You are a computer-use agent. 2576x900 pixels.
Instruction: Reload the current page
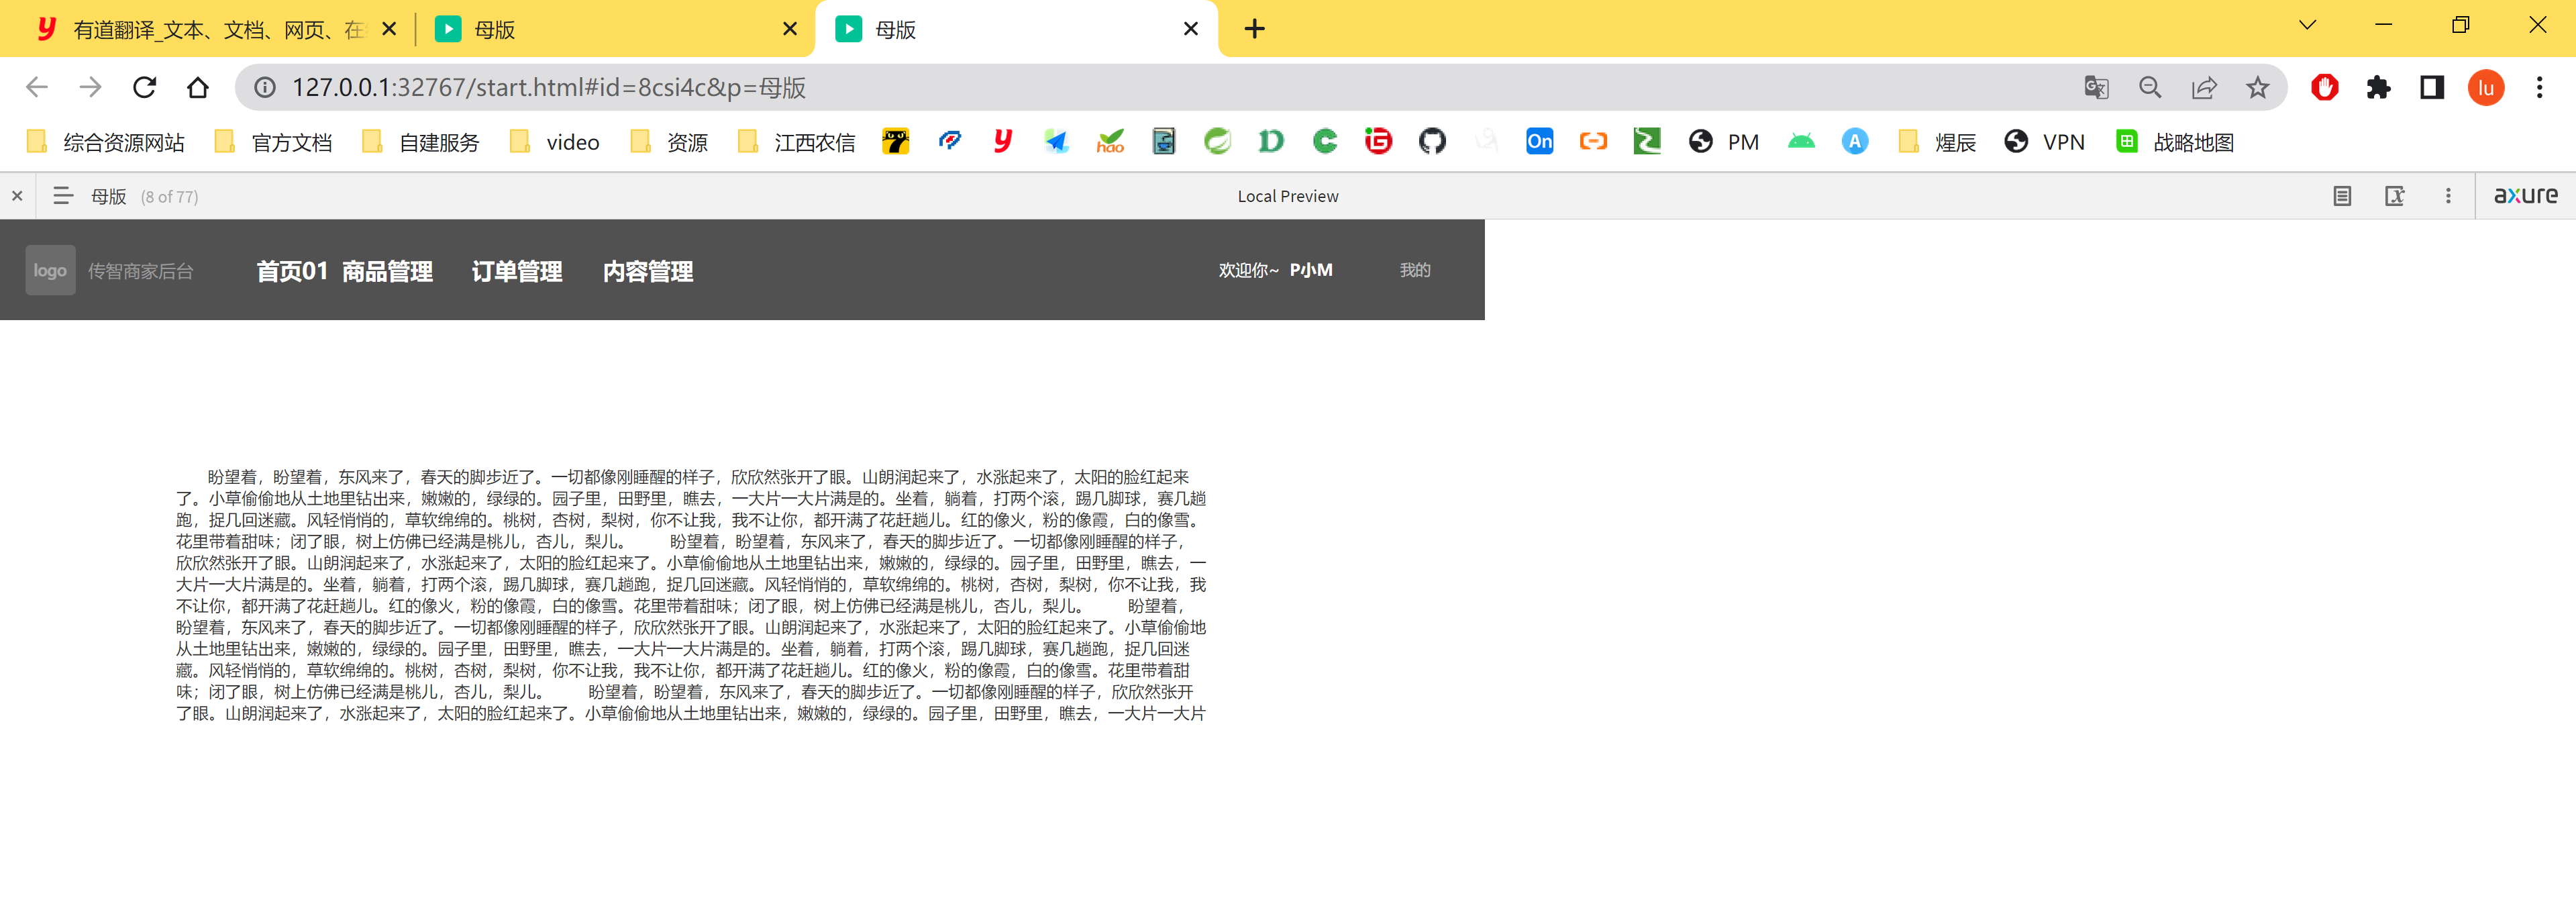pyautogui.click(x=145, y=87)
